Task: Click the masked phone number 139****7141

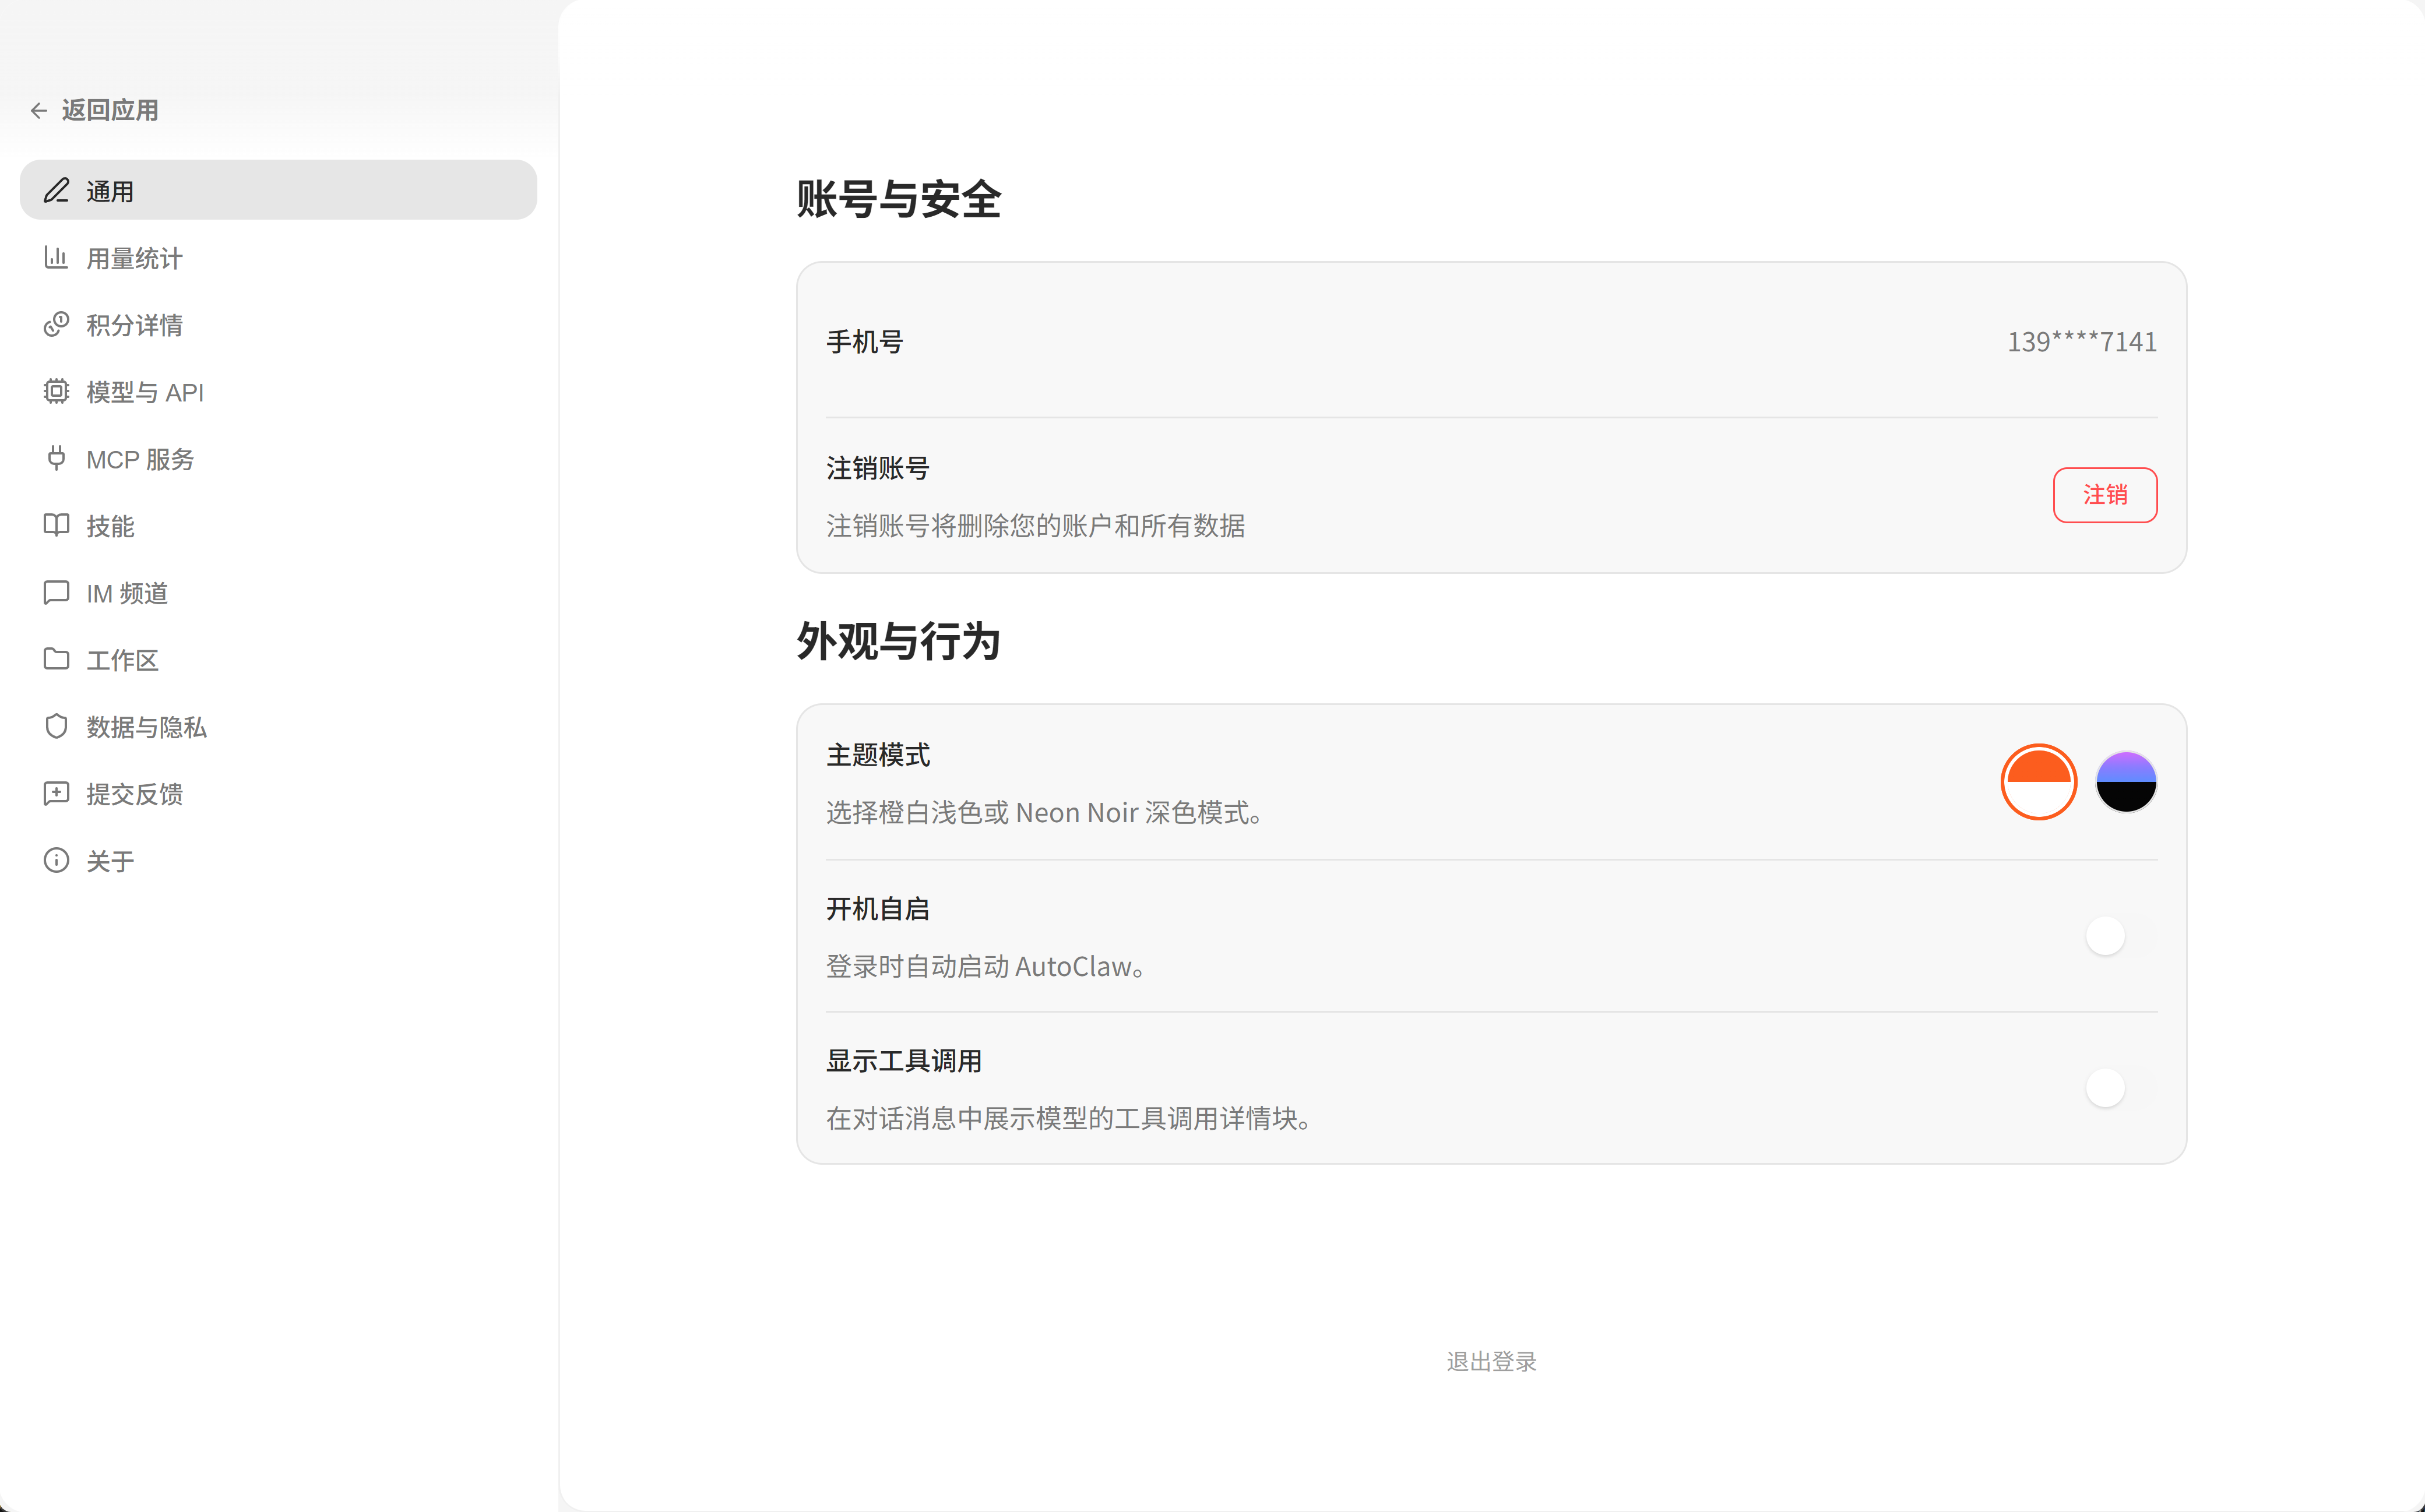Action: click(x=2081, y=342)
